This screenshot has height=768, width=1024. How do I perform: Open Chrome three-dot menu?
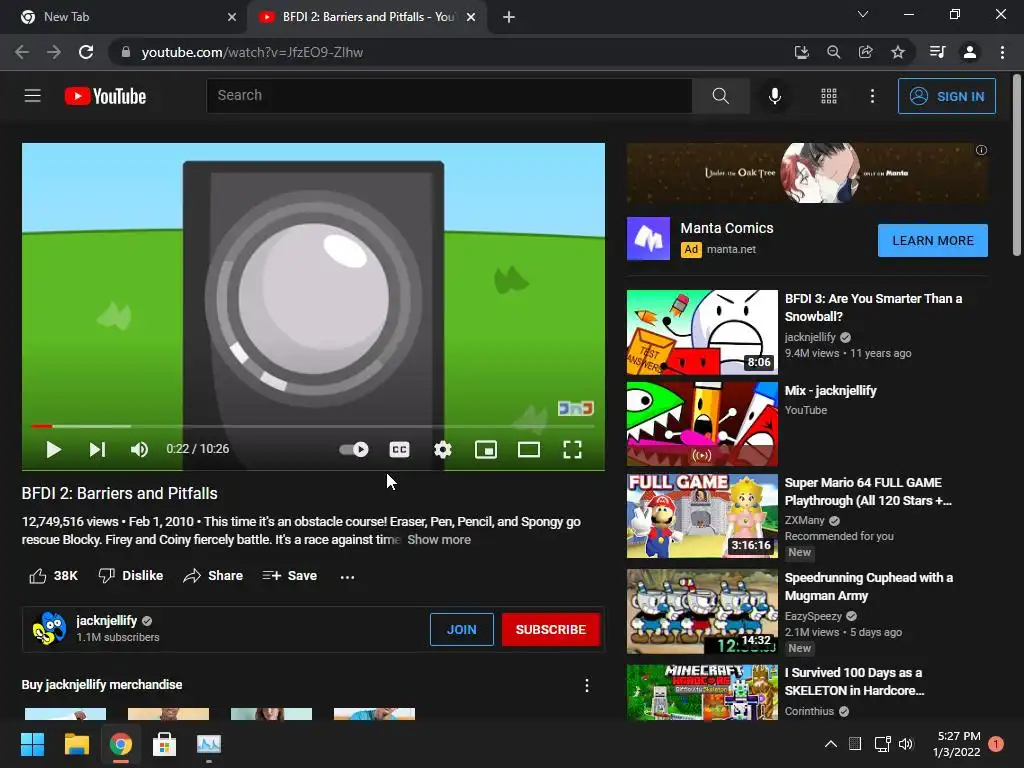point(1002,52)
